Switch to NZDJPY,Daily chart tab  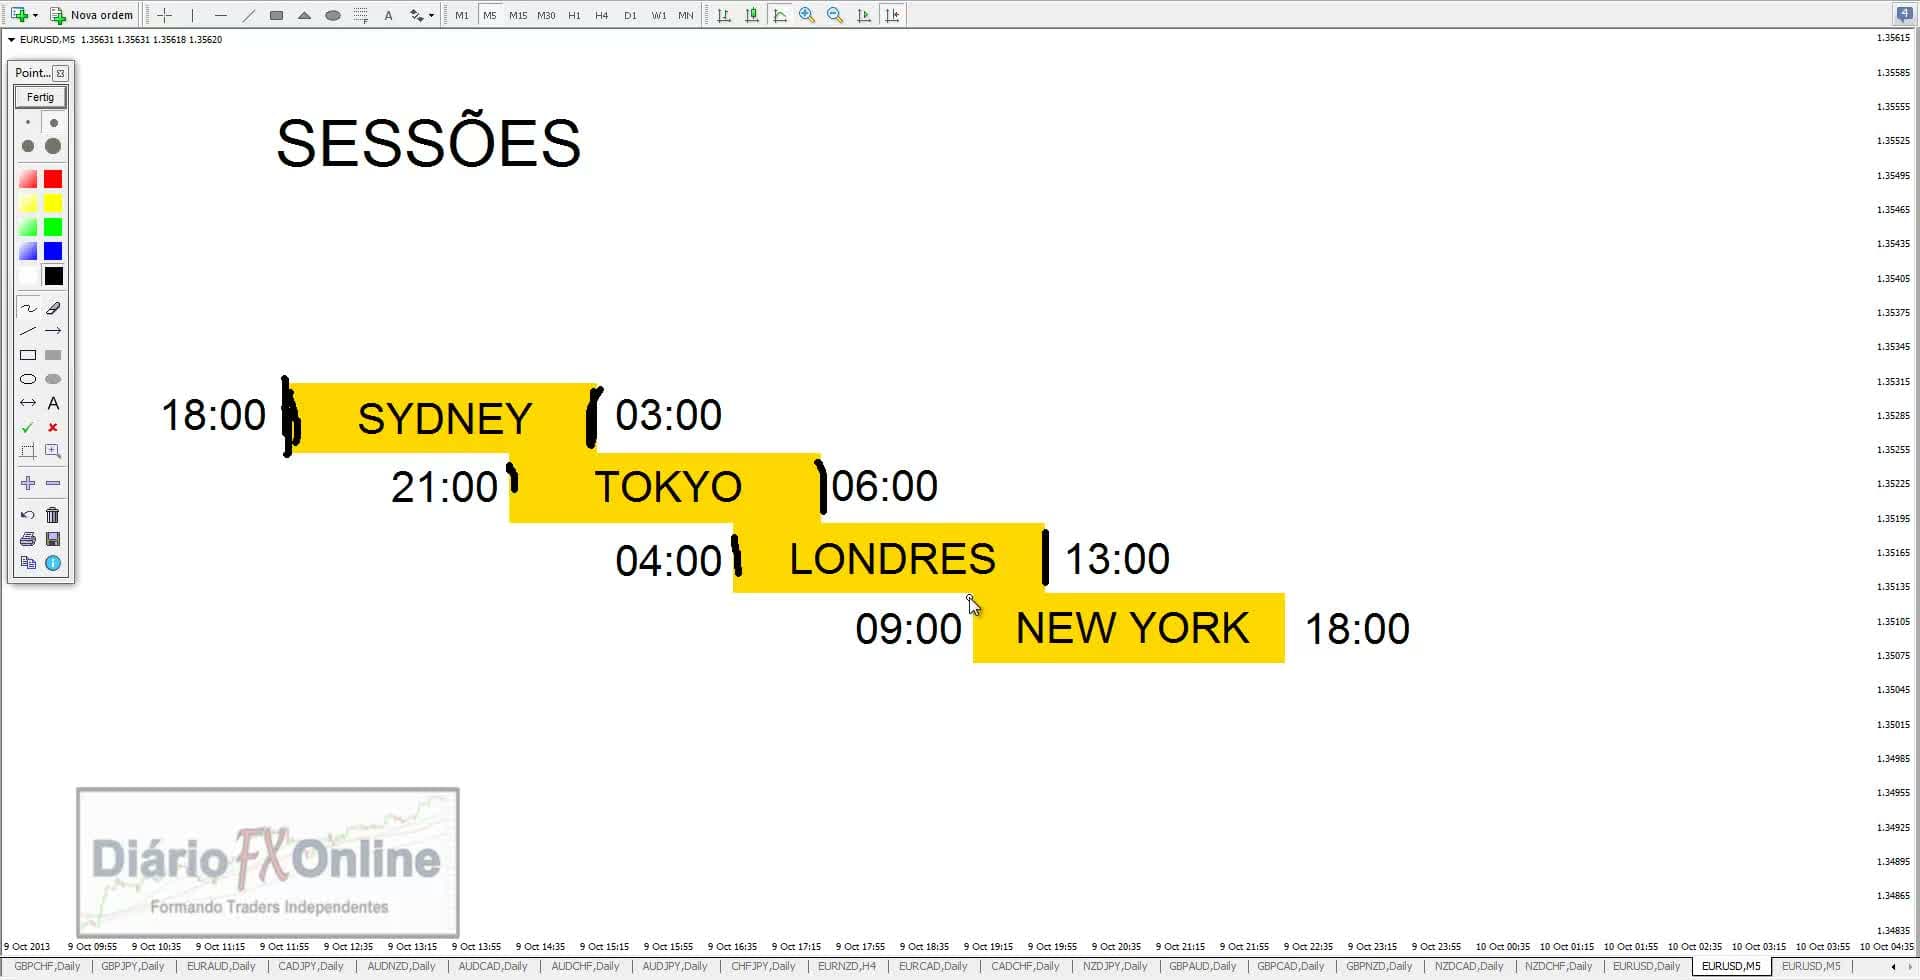click(x=1115, y=966)
